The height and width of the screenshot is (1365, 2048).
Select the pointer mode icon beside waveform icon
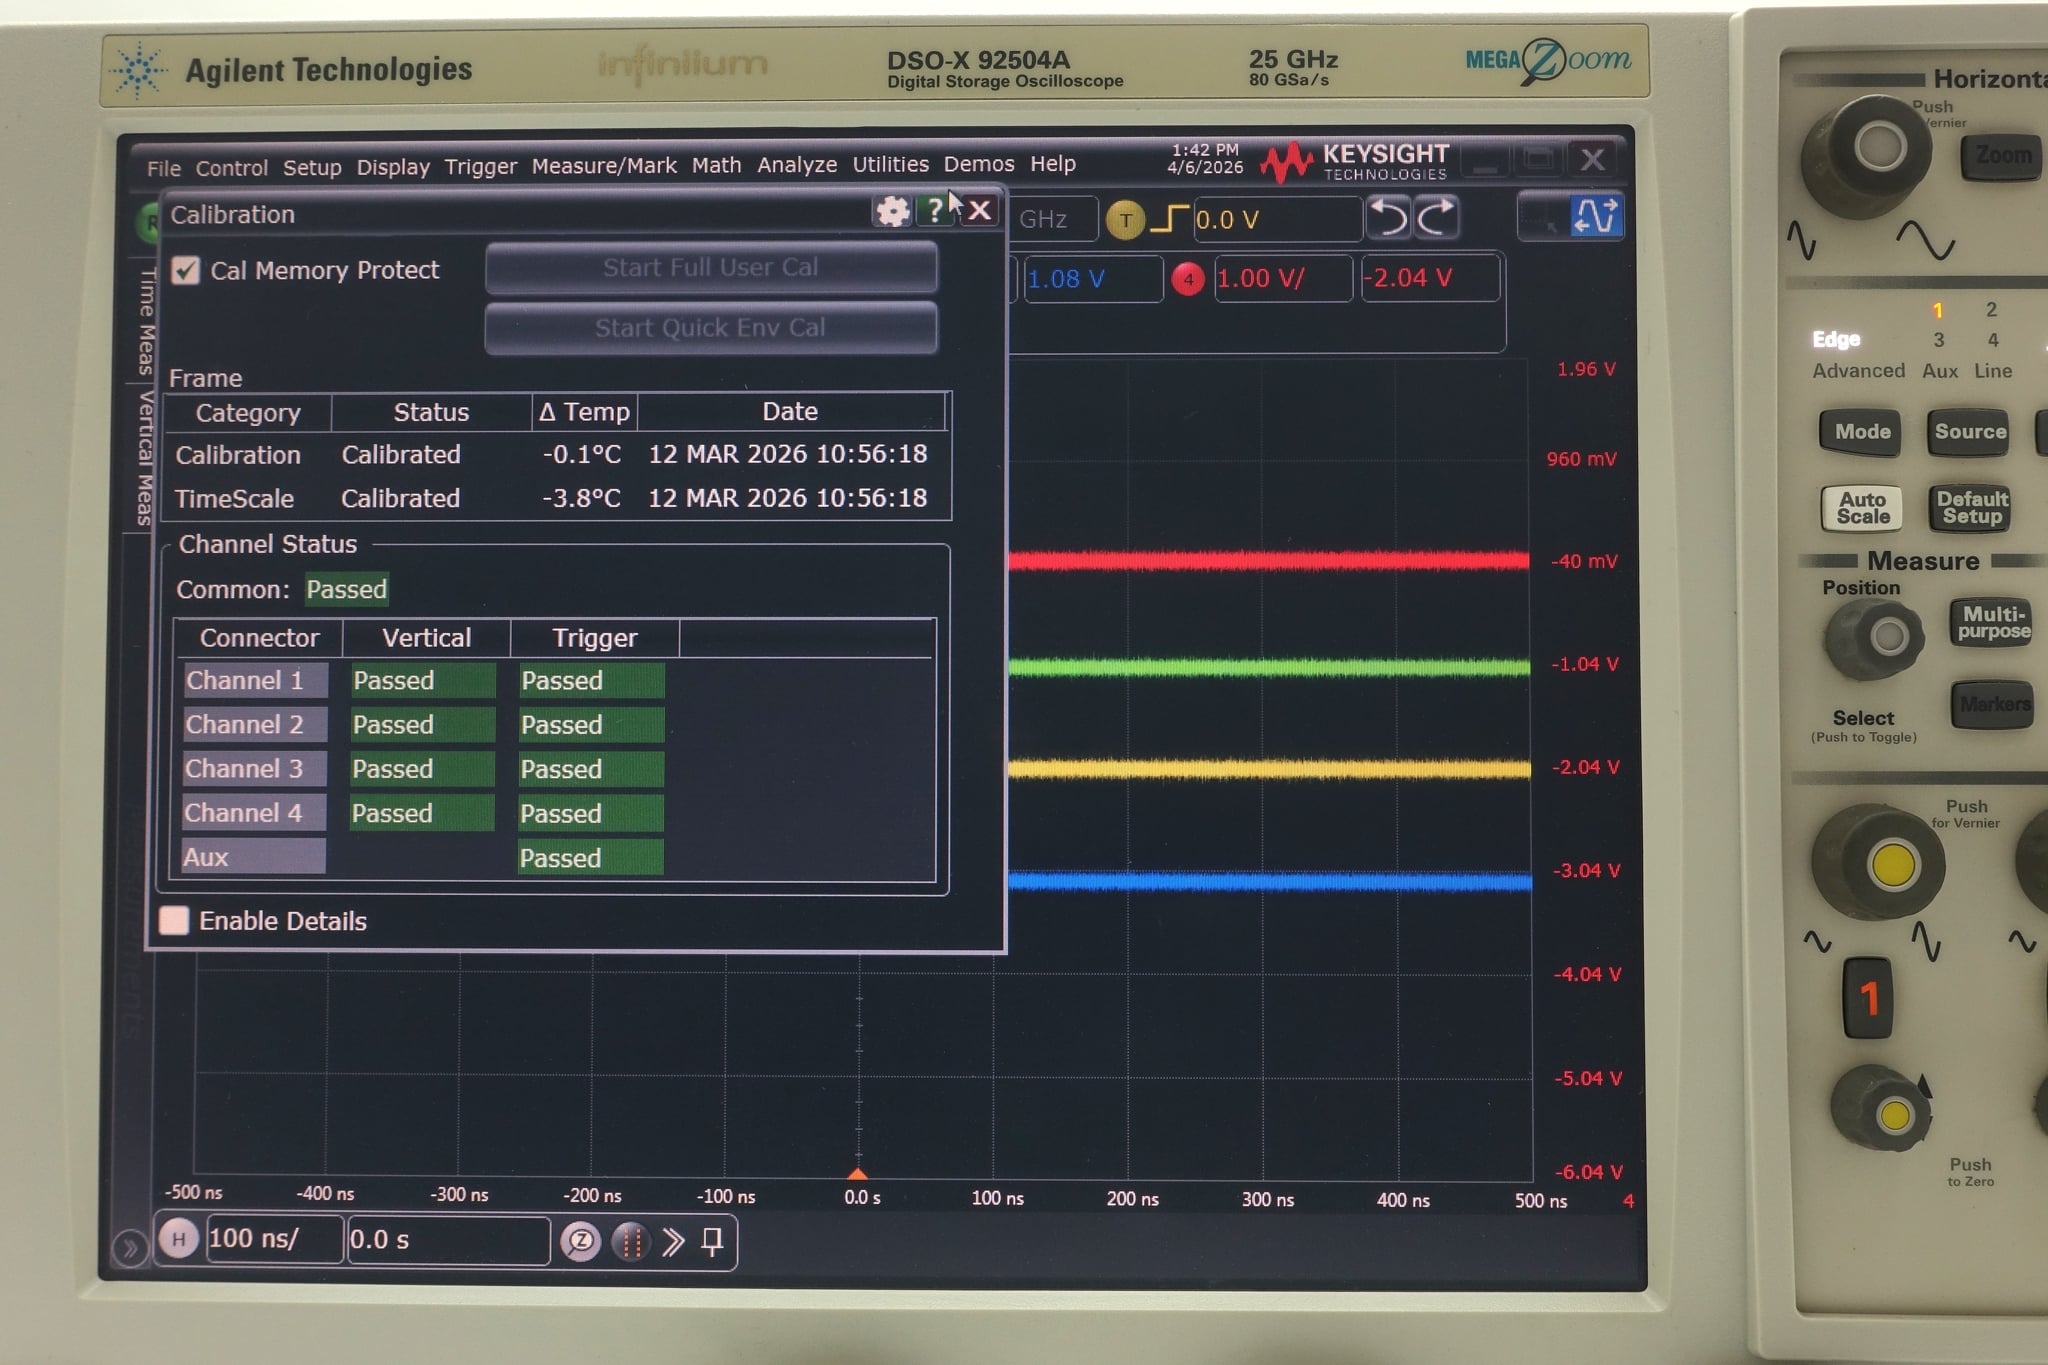[x=1544, y=217]
